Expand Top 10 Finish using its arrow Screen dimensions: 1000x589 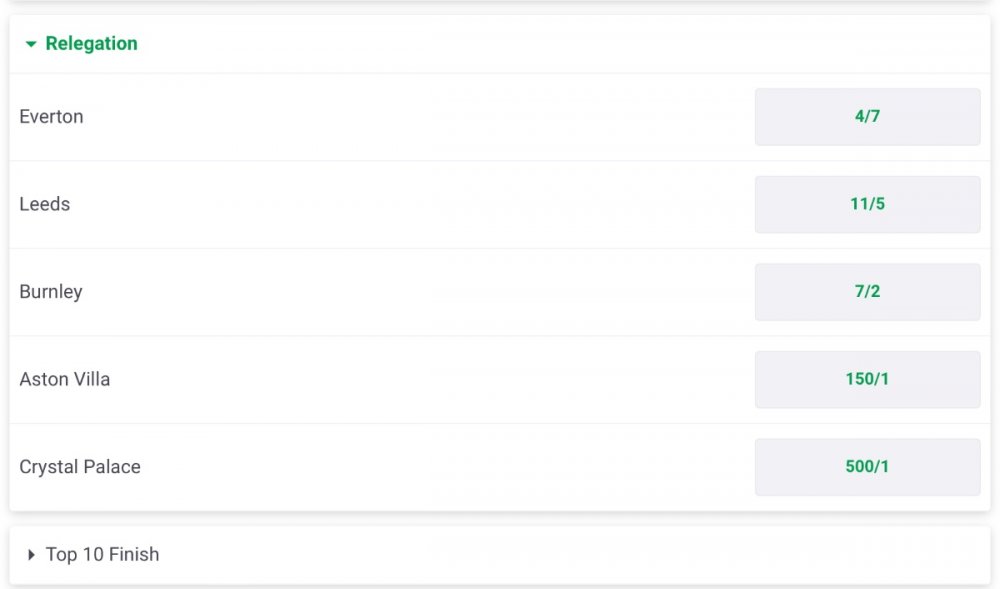tap(31, 555)
